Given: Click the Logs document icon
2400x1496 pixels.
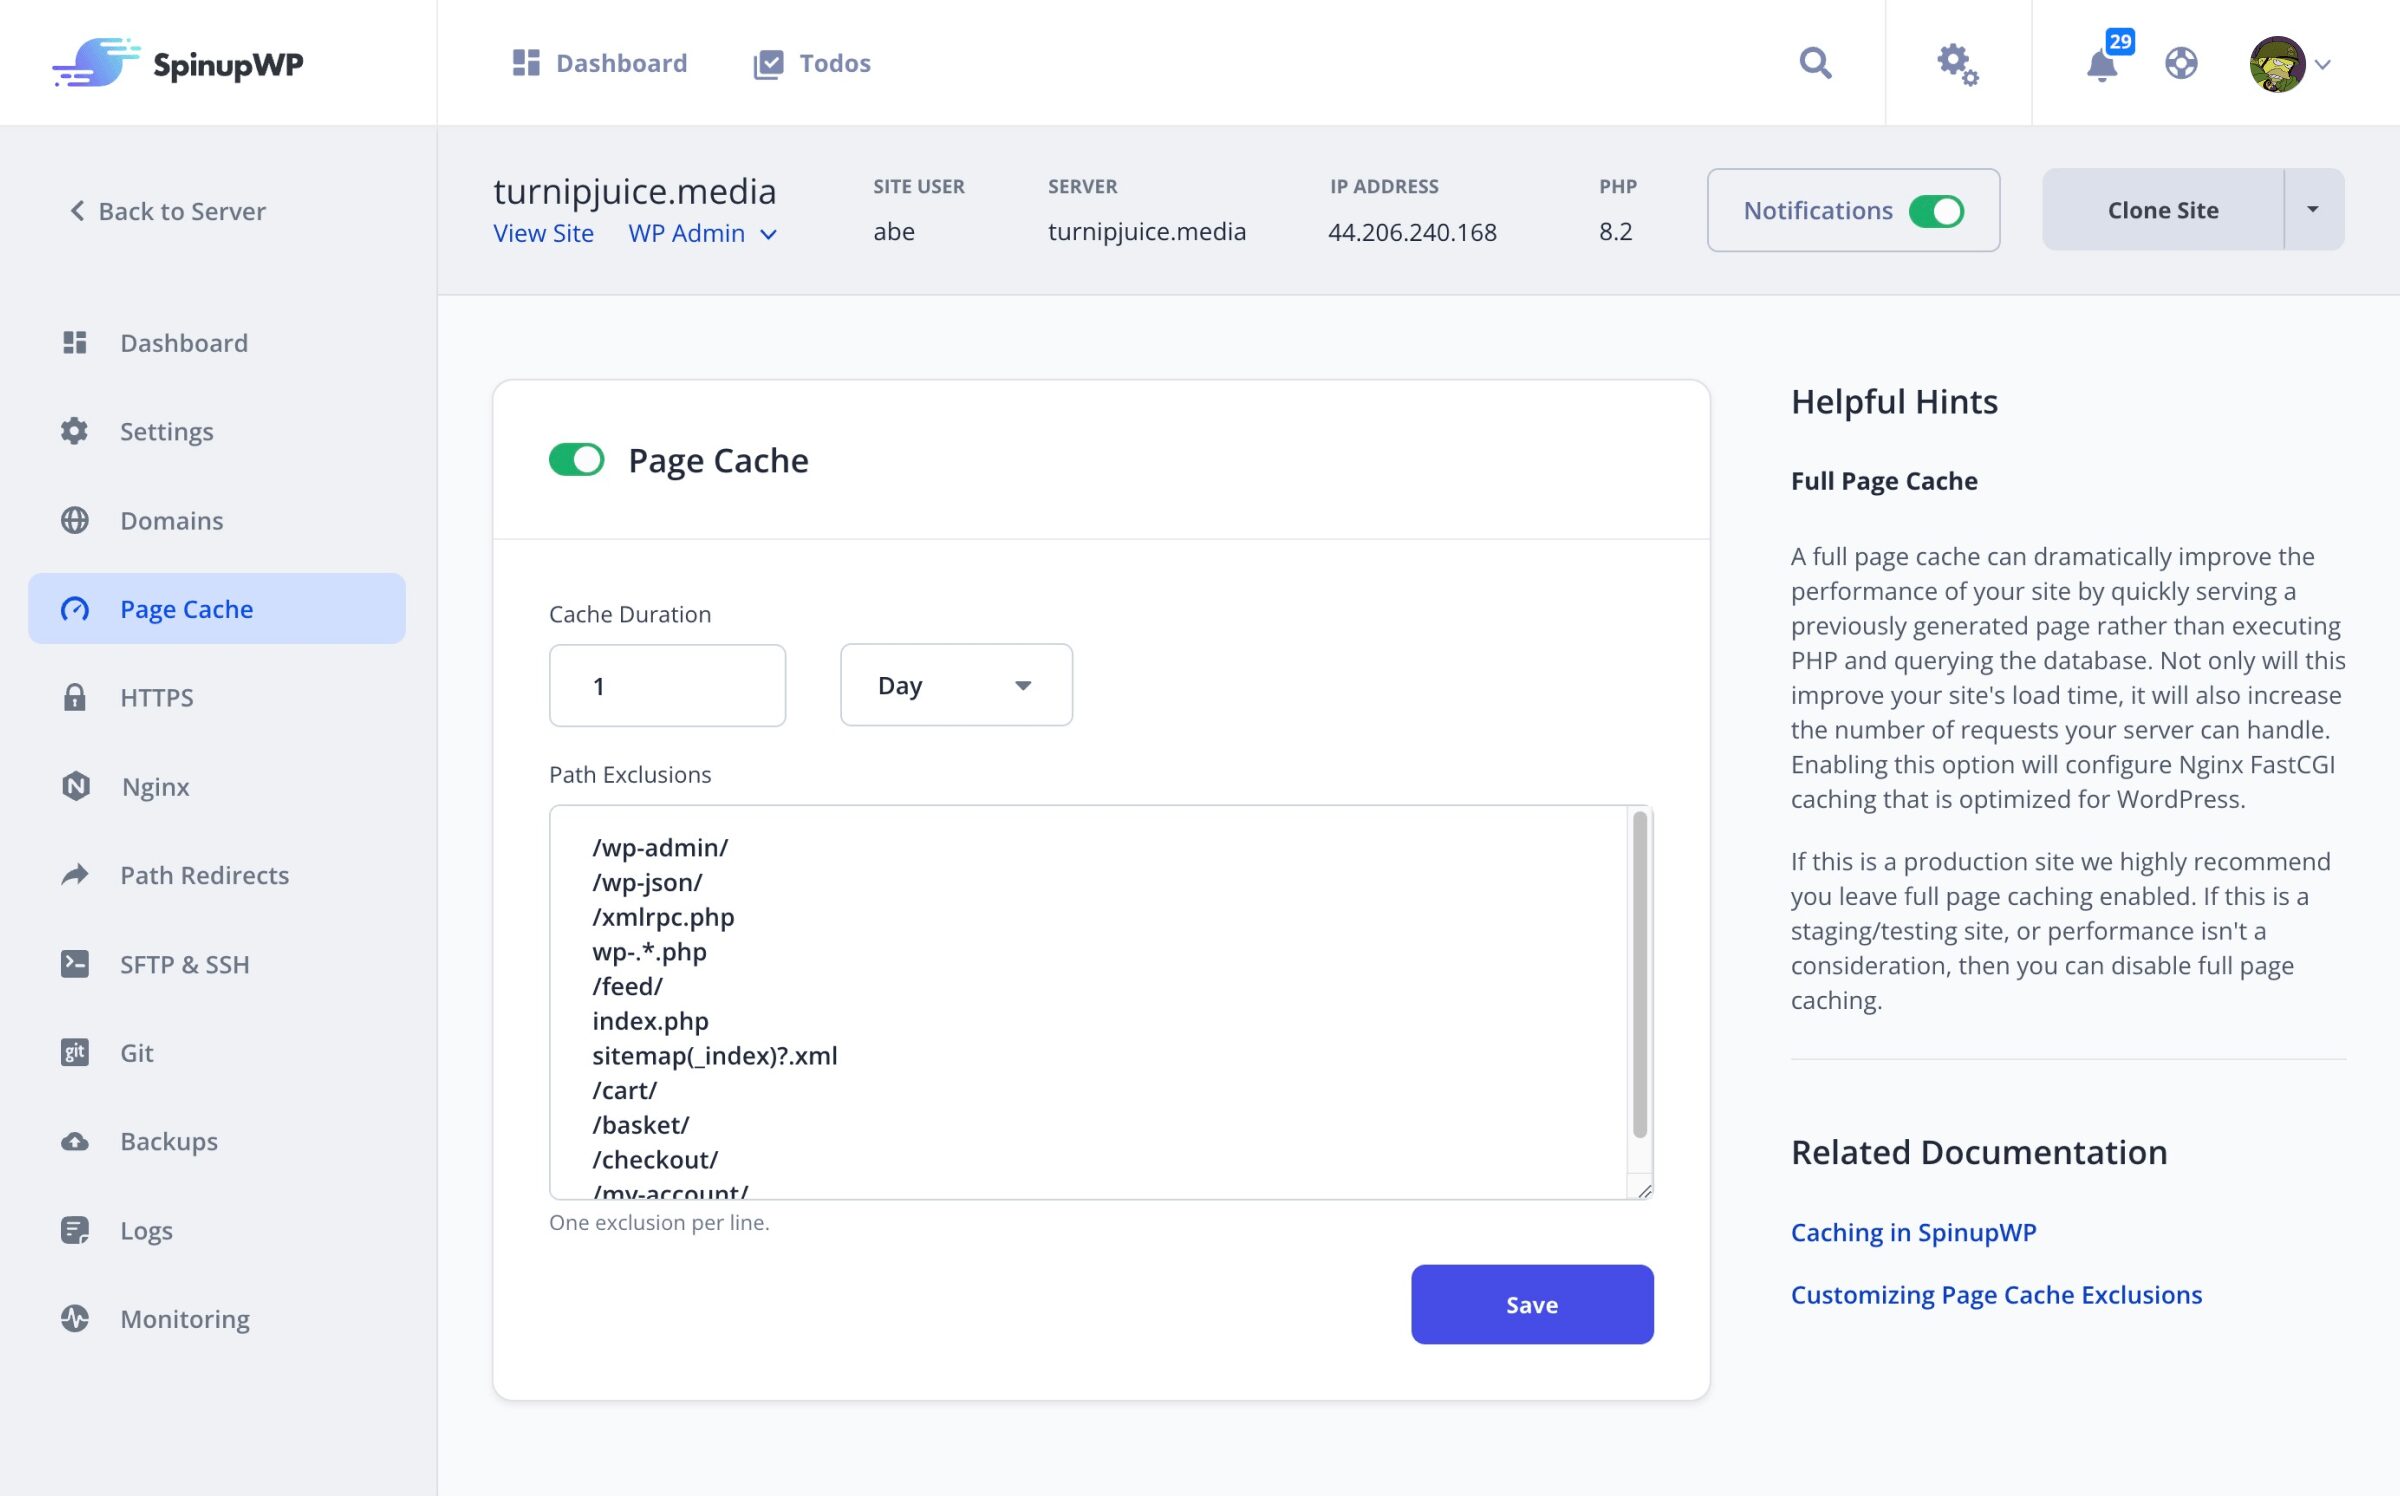Looking at the screenshot, I should 75,1230.
